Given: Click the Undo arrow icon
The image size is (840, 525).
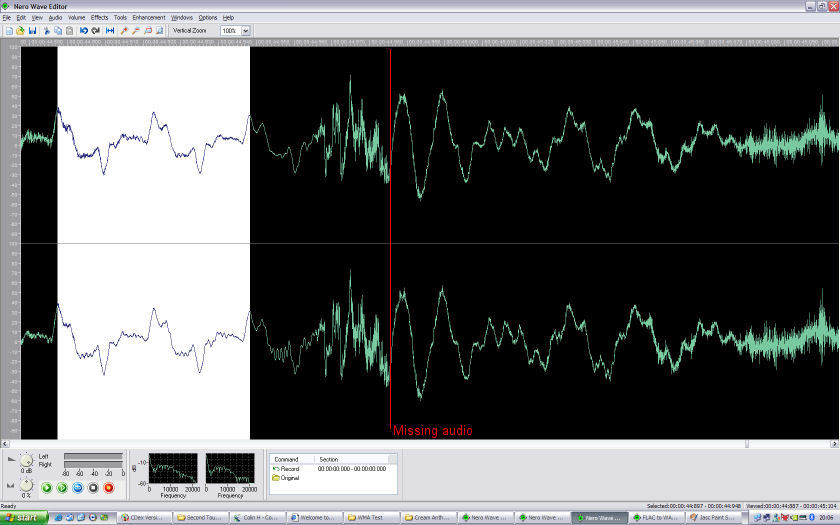Looking at the screenshot, I should pos(84,31).
